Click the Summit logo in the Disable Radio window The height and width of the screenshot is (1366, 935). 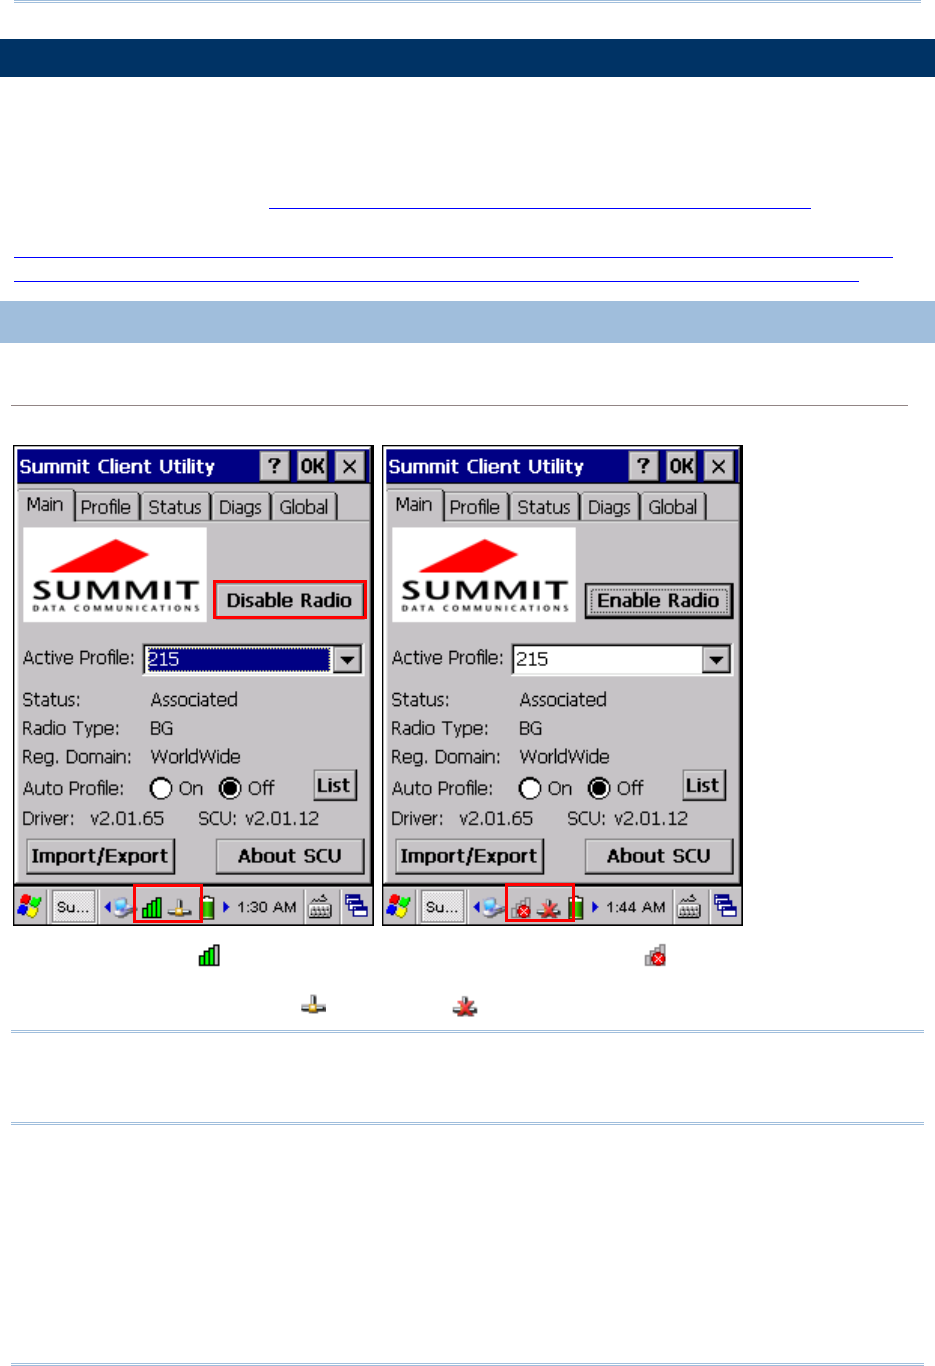pyautogui.click(x=115, y=575)
